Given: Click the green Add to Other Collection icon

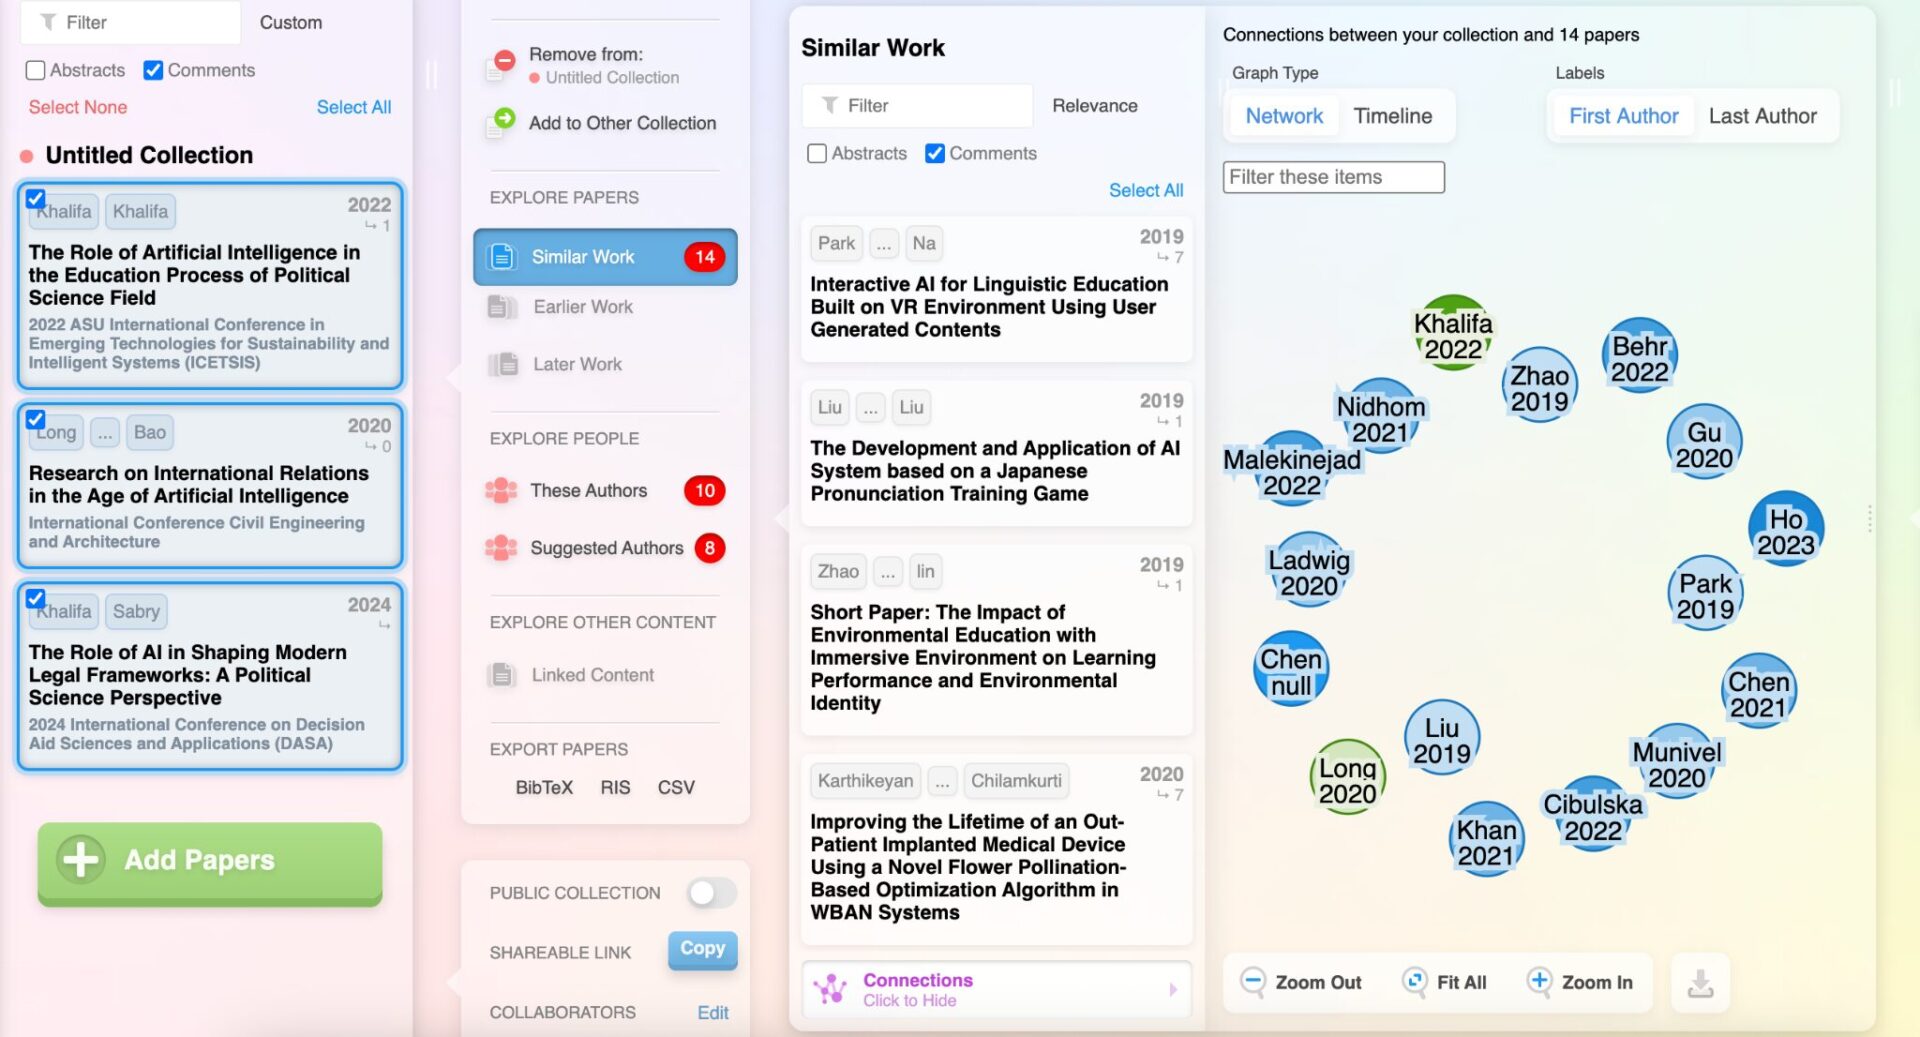Looking at the screenshot, I should tap(505, 120).
